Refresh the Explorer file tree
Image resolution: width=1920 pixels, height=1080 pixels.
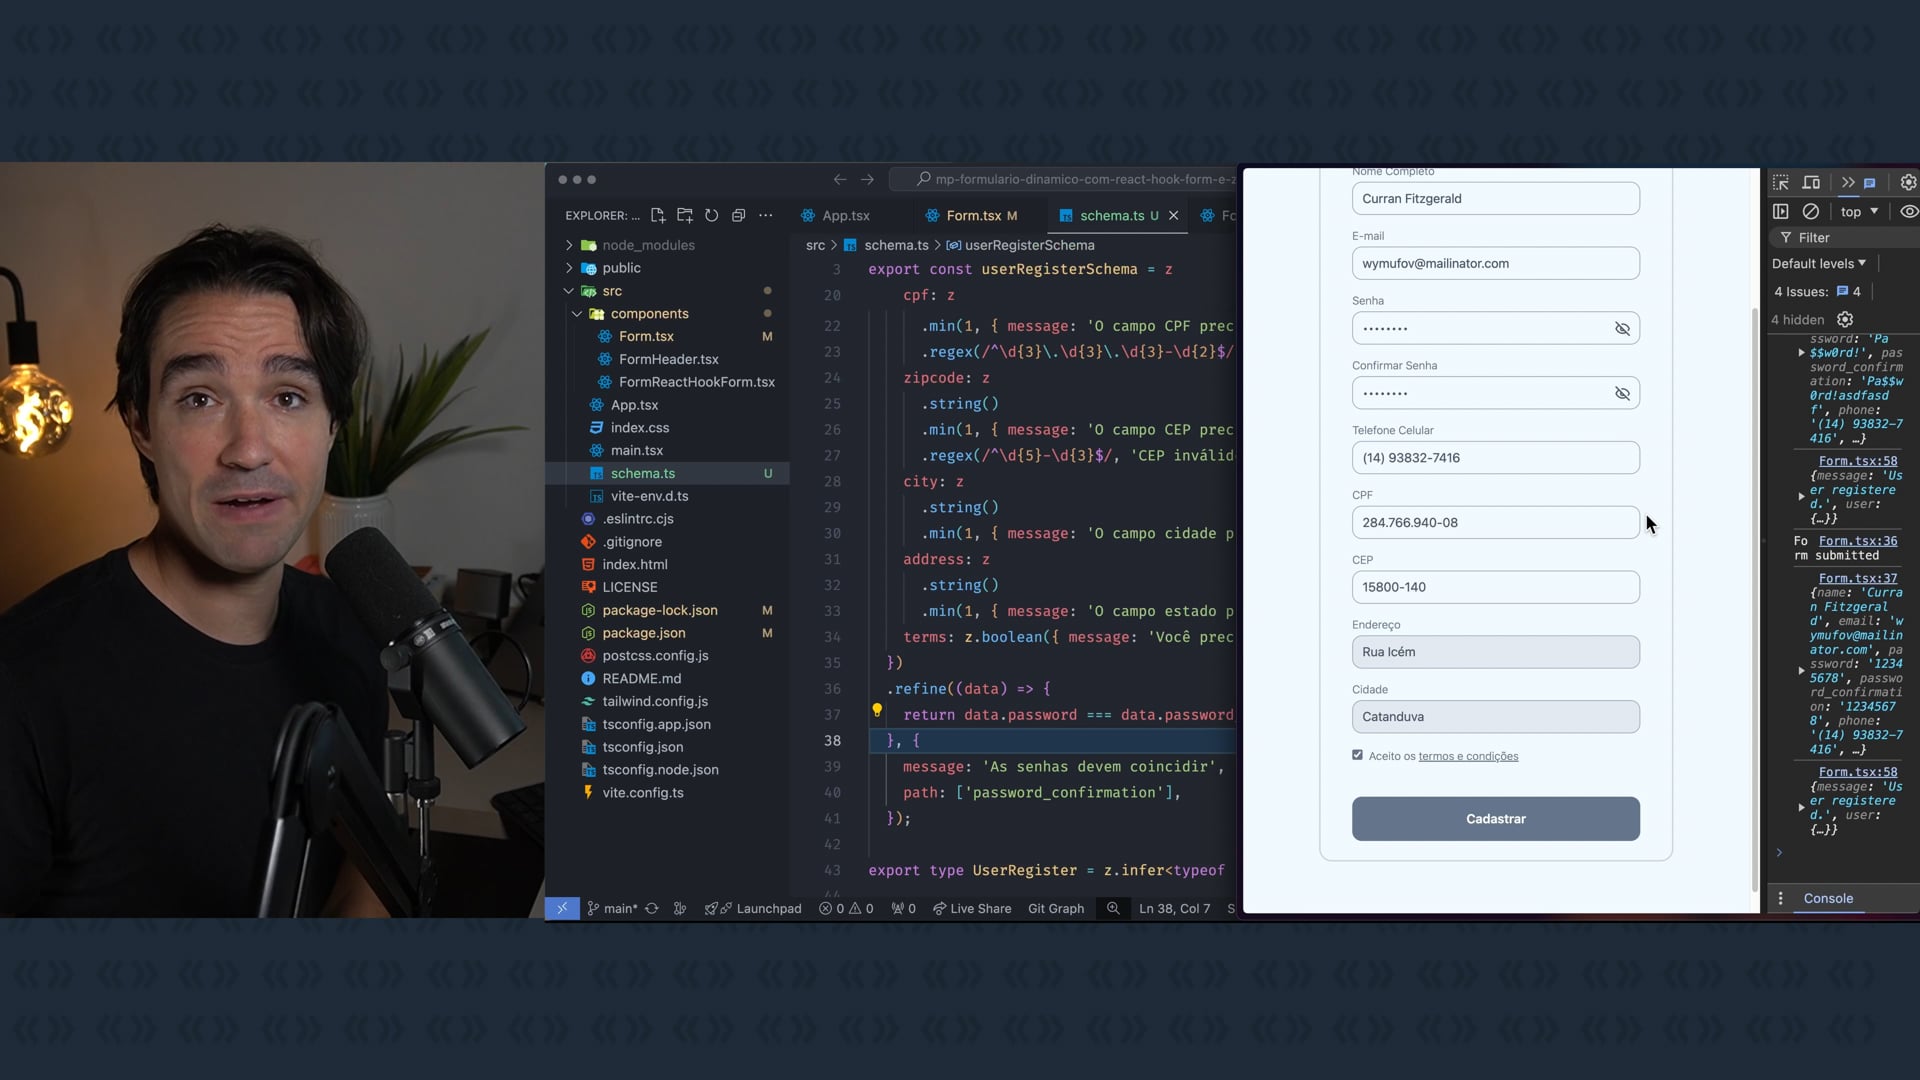(x=711, y=215)
